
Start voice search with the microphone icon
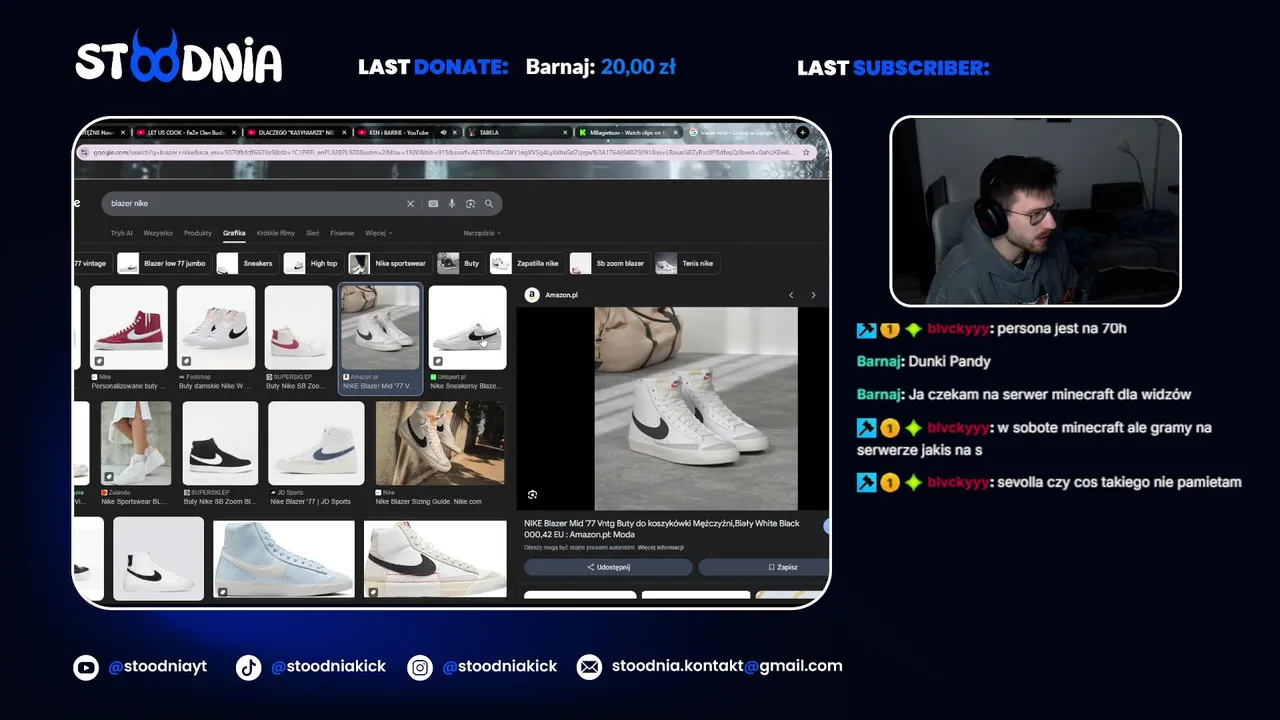click(452, 203)
